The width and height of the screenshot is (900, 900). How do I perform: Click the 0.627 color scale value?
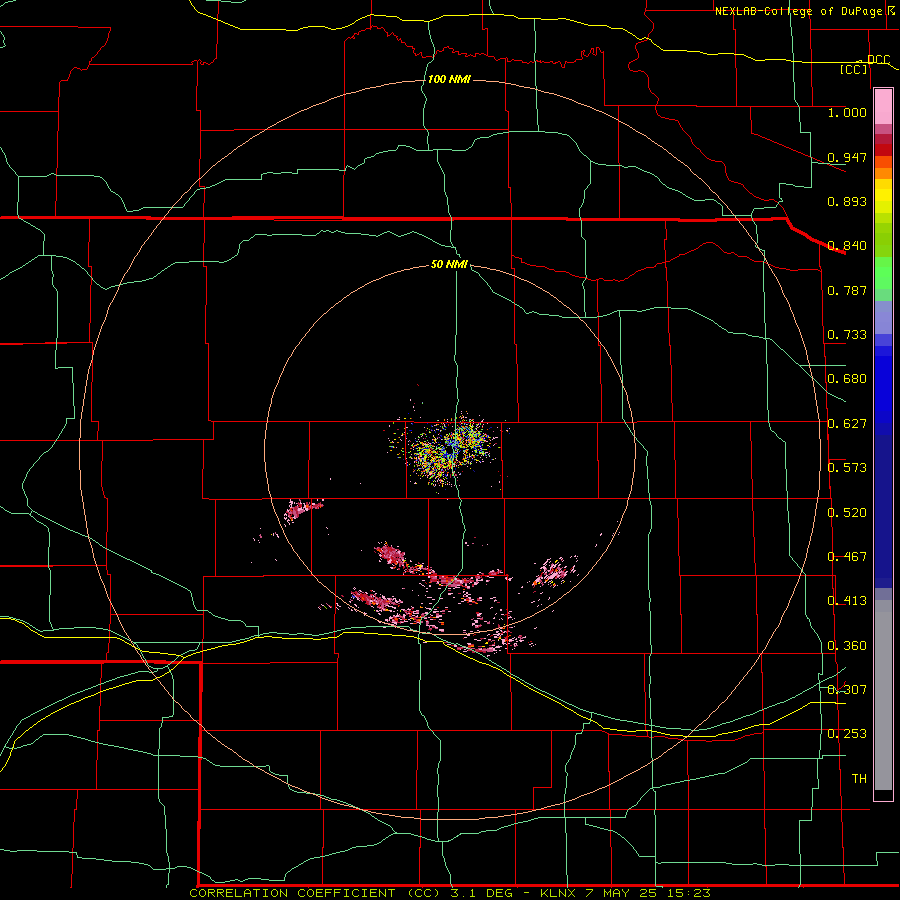tap(847, 424)
